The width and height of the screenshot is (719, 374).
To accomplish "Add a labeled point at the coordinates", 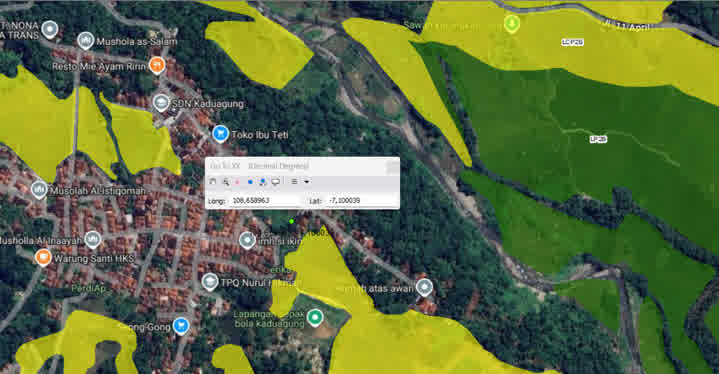I will [262, 182].
